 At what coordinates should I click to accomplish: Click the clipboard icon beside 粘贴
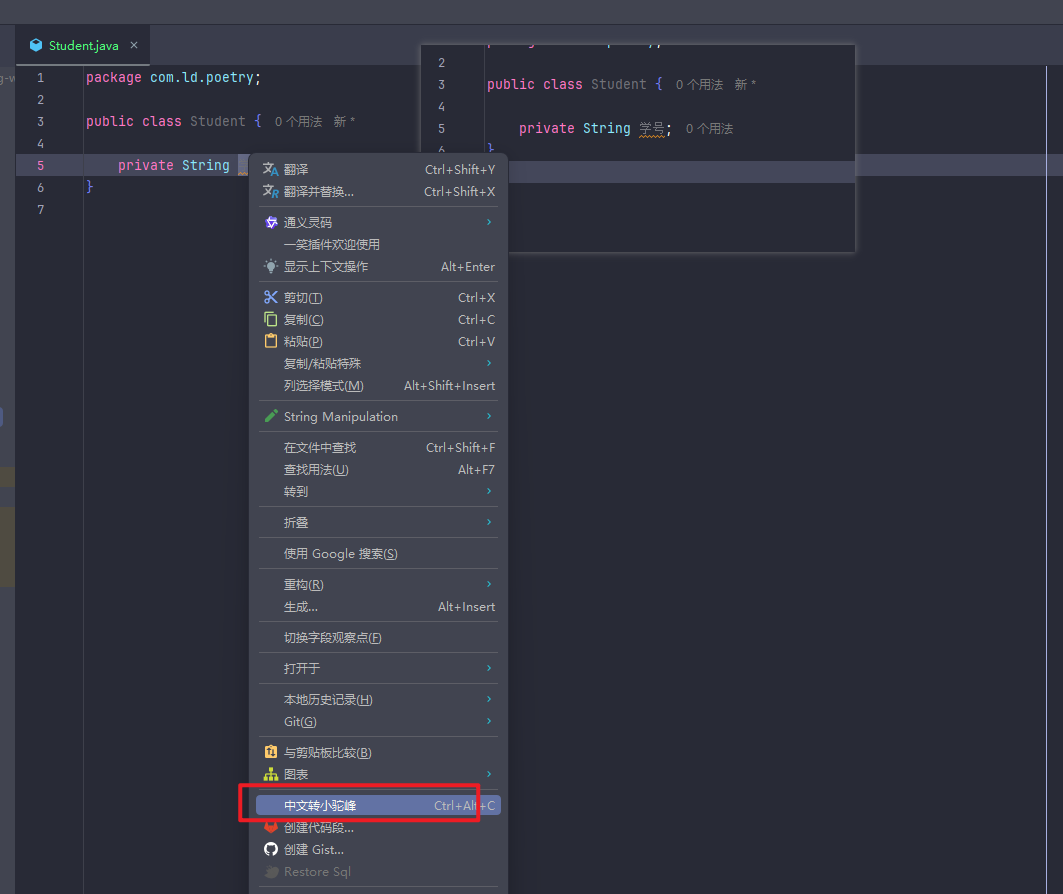coord(270,342)
